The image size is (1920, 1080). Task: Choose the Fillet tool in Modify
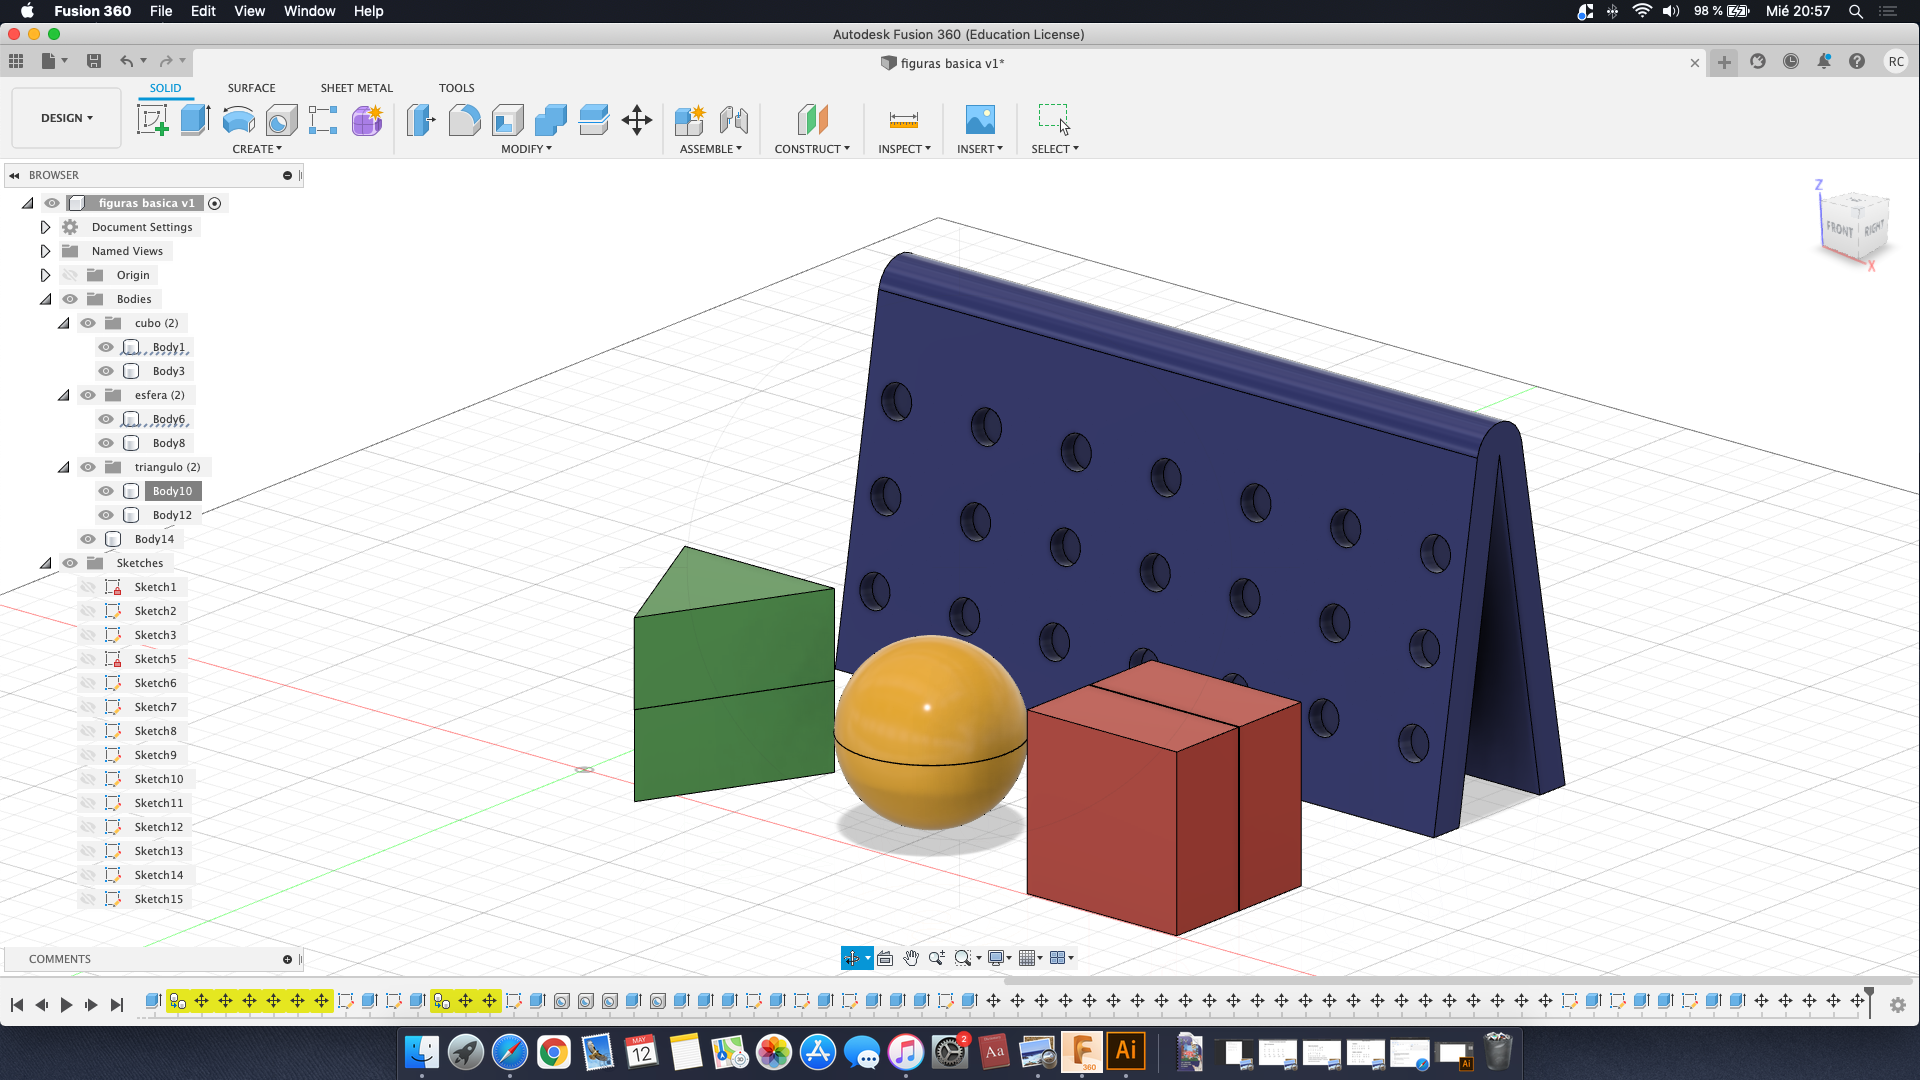click(464, 120)
